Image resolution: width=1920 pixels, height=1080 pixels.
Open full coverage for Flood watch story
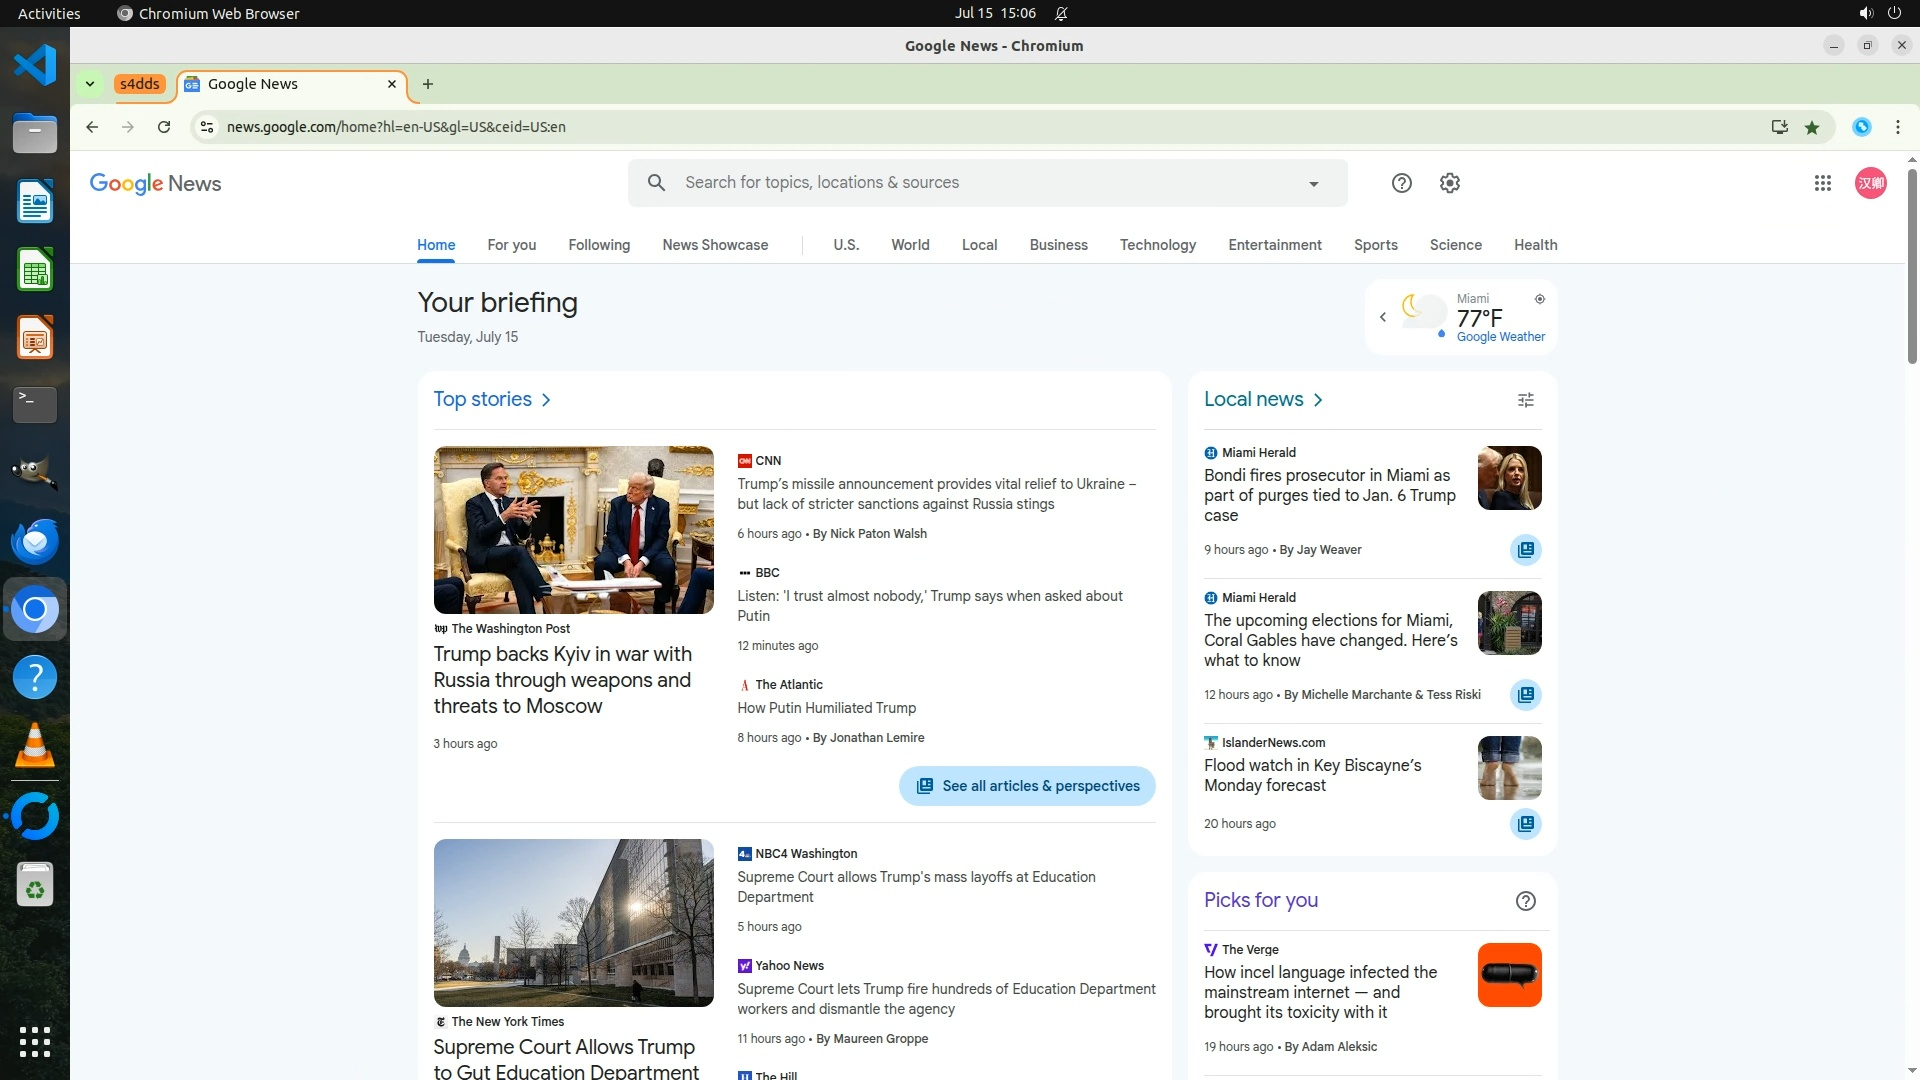[1525, 824]
